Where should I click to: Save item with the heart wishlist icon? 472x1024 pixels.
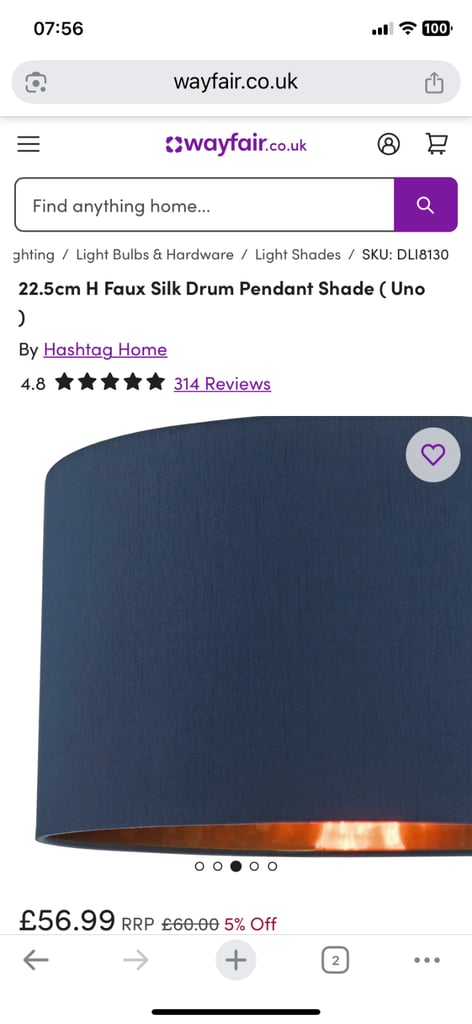pyautogui.click(x=433, y=455)
